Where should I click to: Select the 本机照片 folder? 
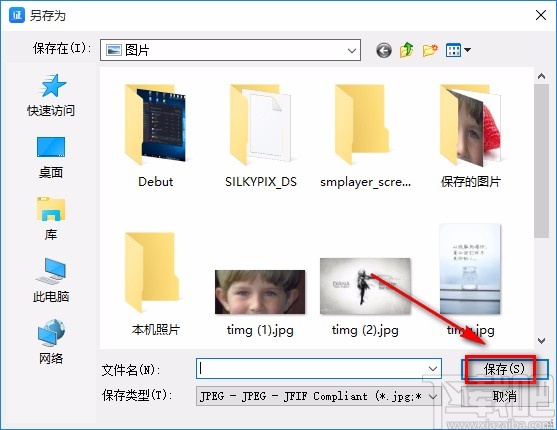point(155,284)
